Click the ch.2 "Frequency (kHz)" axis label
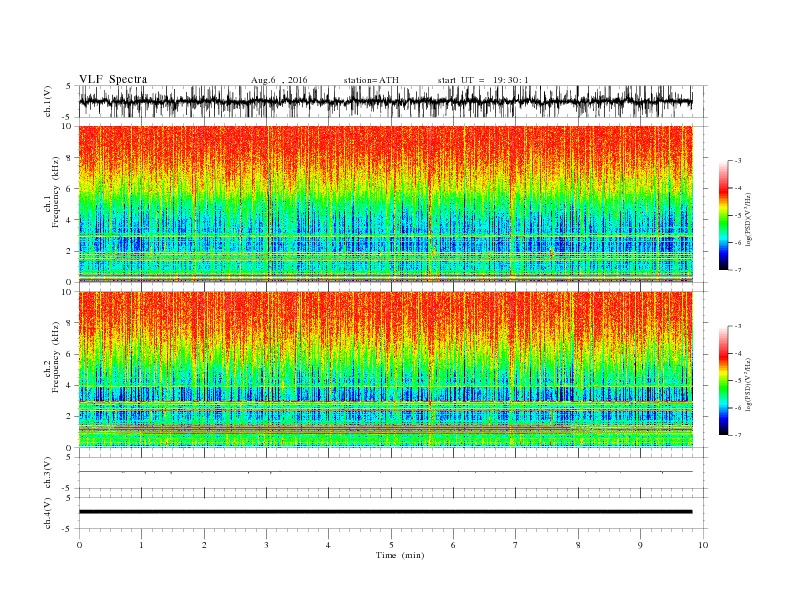 coord(56,358)
